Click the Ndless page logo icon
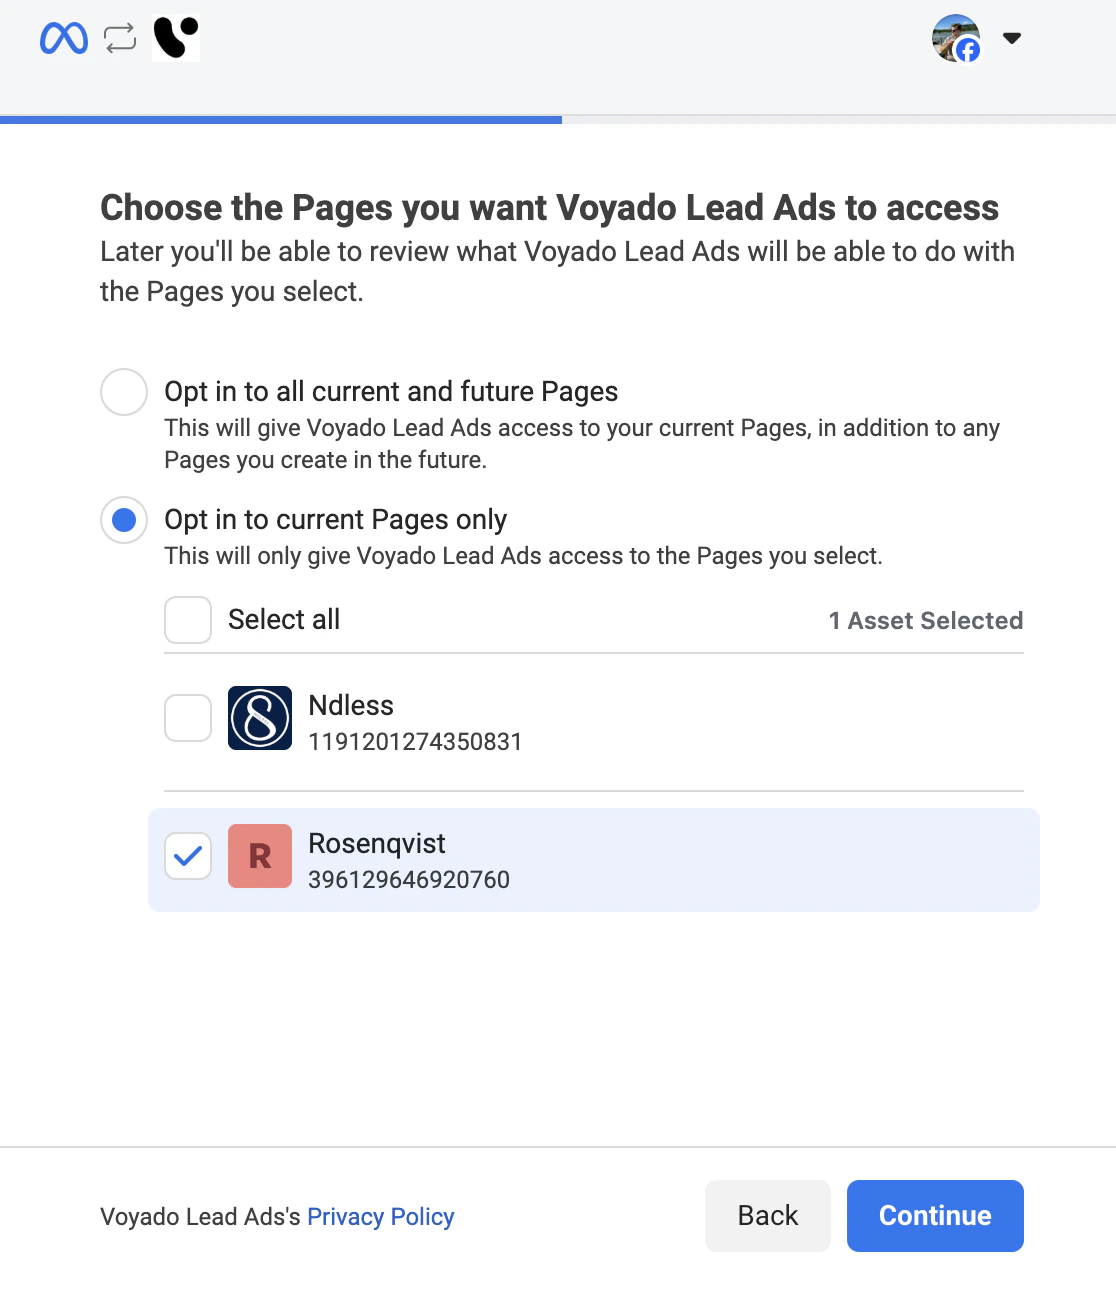The height and width of the screenshot is (1292, 1116). [259, 718]
